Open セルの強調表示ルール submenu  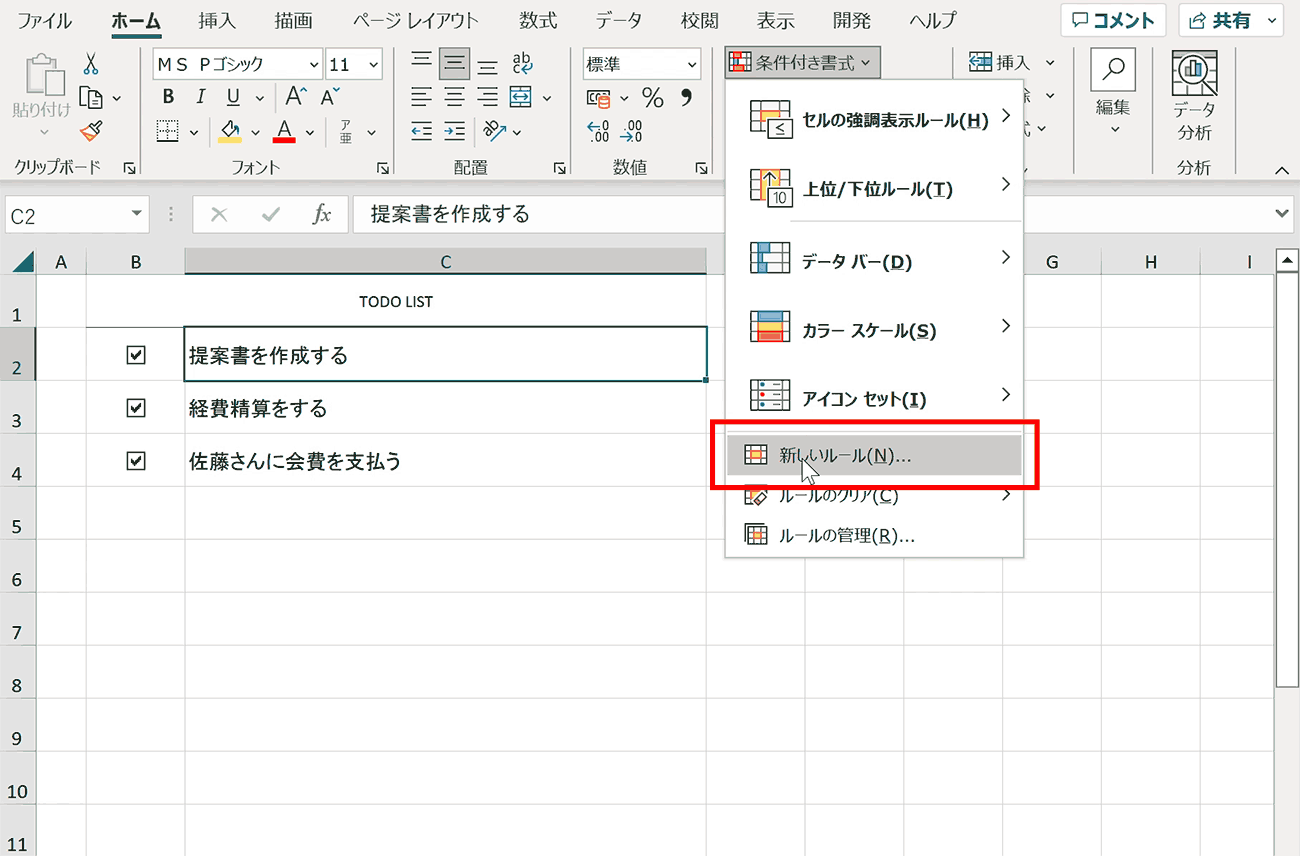(x=875, y=120)
